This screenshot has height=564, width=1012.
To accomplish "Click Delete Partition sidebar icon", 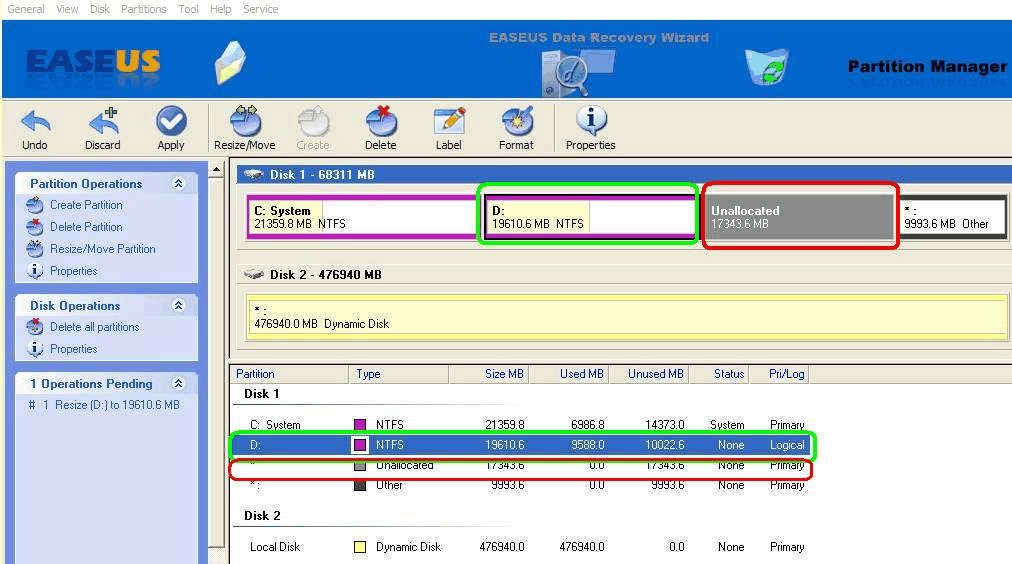I will (x=35, y=227).
